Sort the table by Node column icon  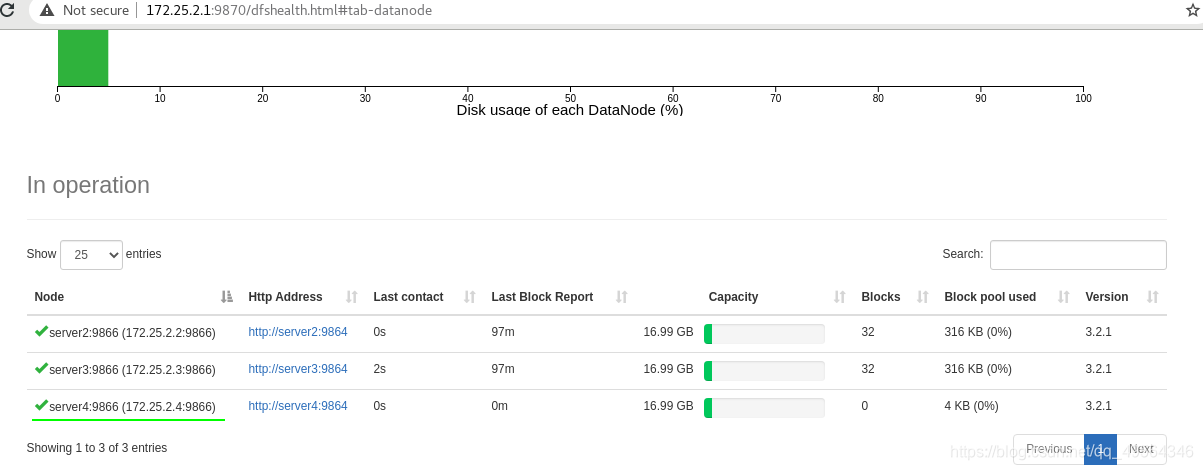click(227, 297)
